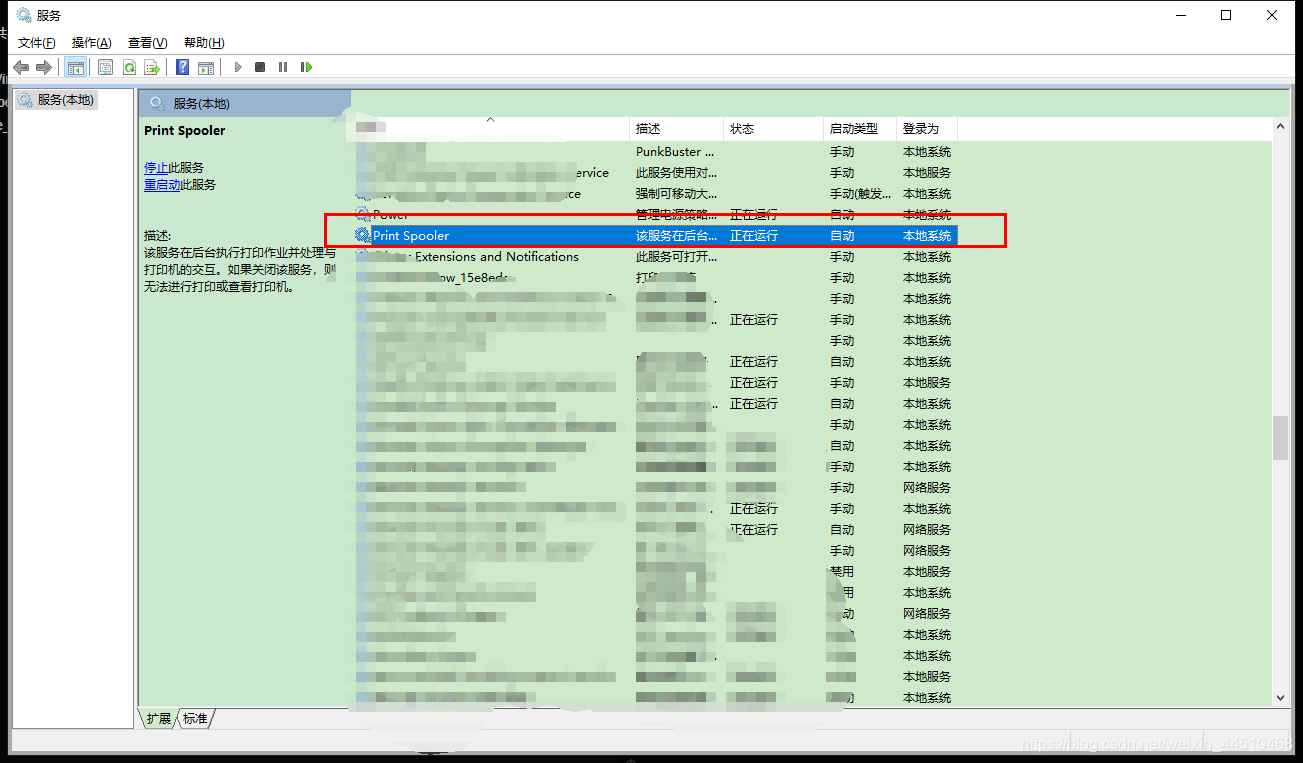
Task: Sort by the 描述 column header
Action: (x=677, y=129)
